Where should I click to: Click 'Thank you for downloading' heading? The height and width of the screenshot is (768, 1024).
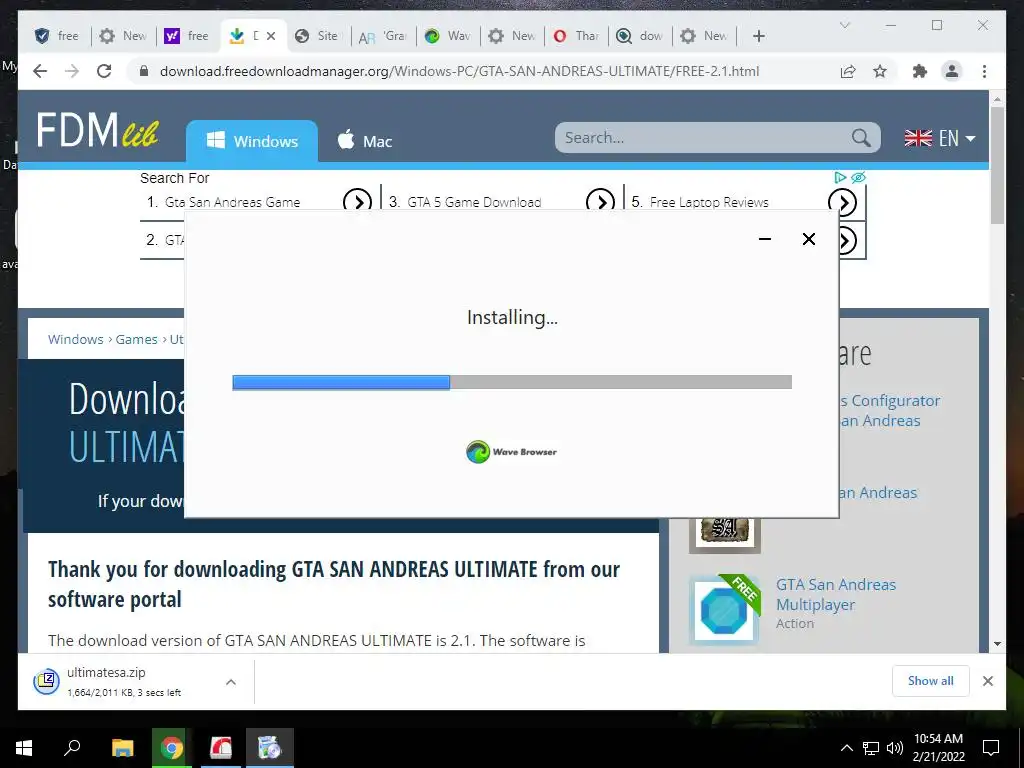(x=334, y=584)
